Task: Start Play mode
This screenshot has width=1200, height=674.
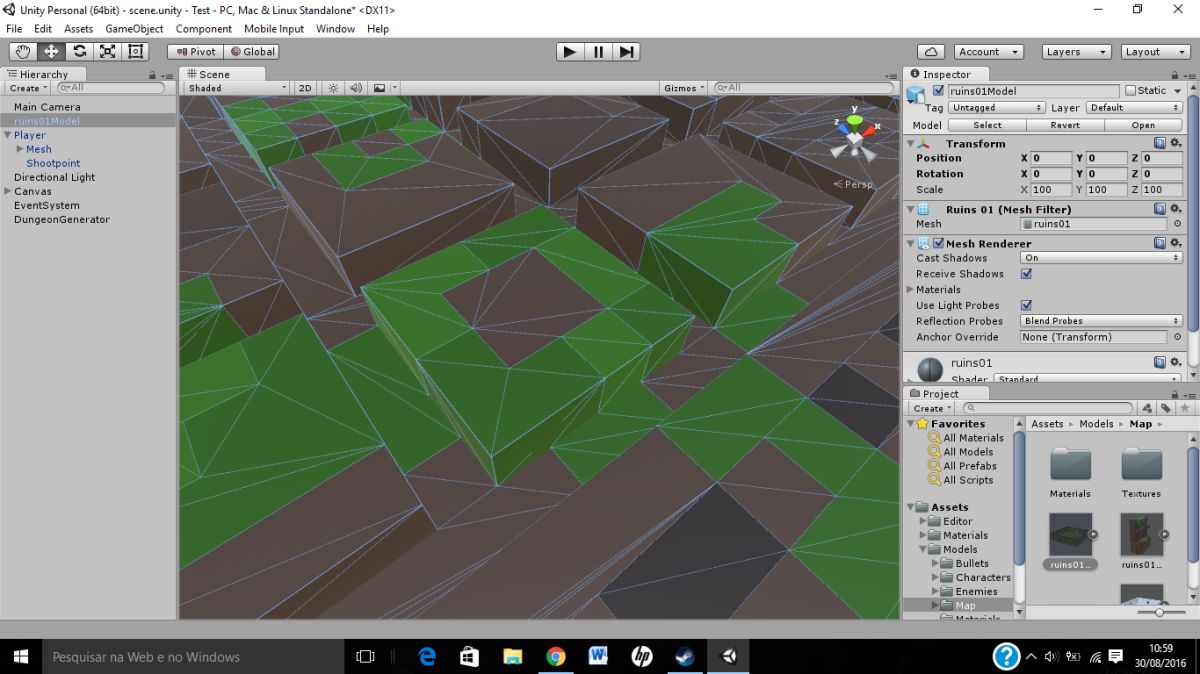Action: tap(570, 51)
